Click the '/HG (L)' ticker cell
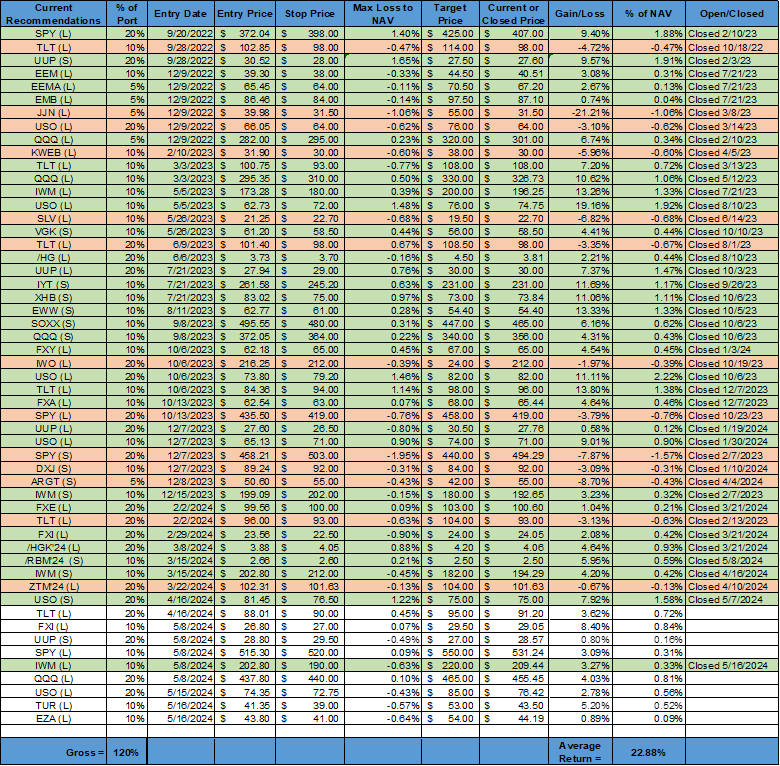Screen dimensions: 780x766 pyautogui.click(x=53, y=258)
